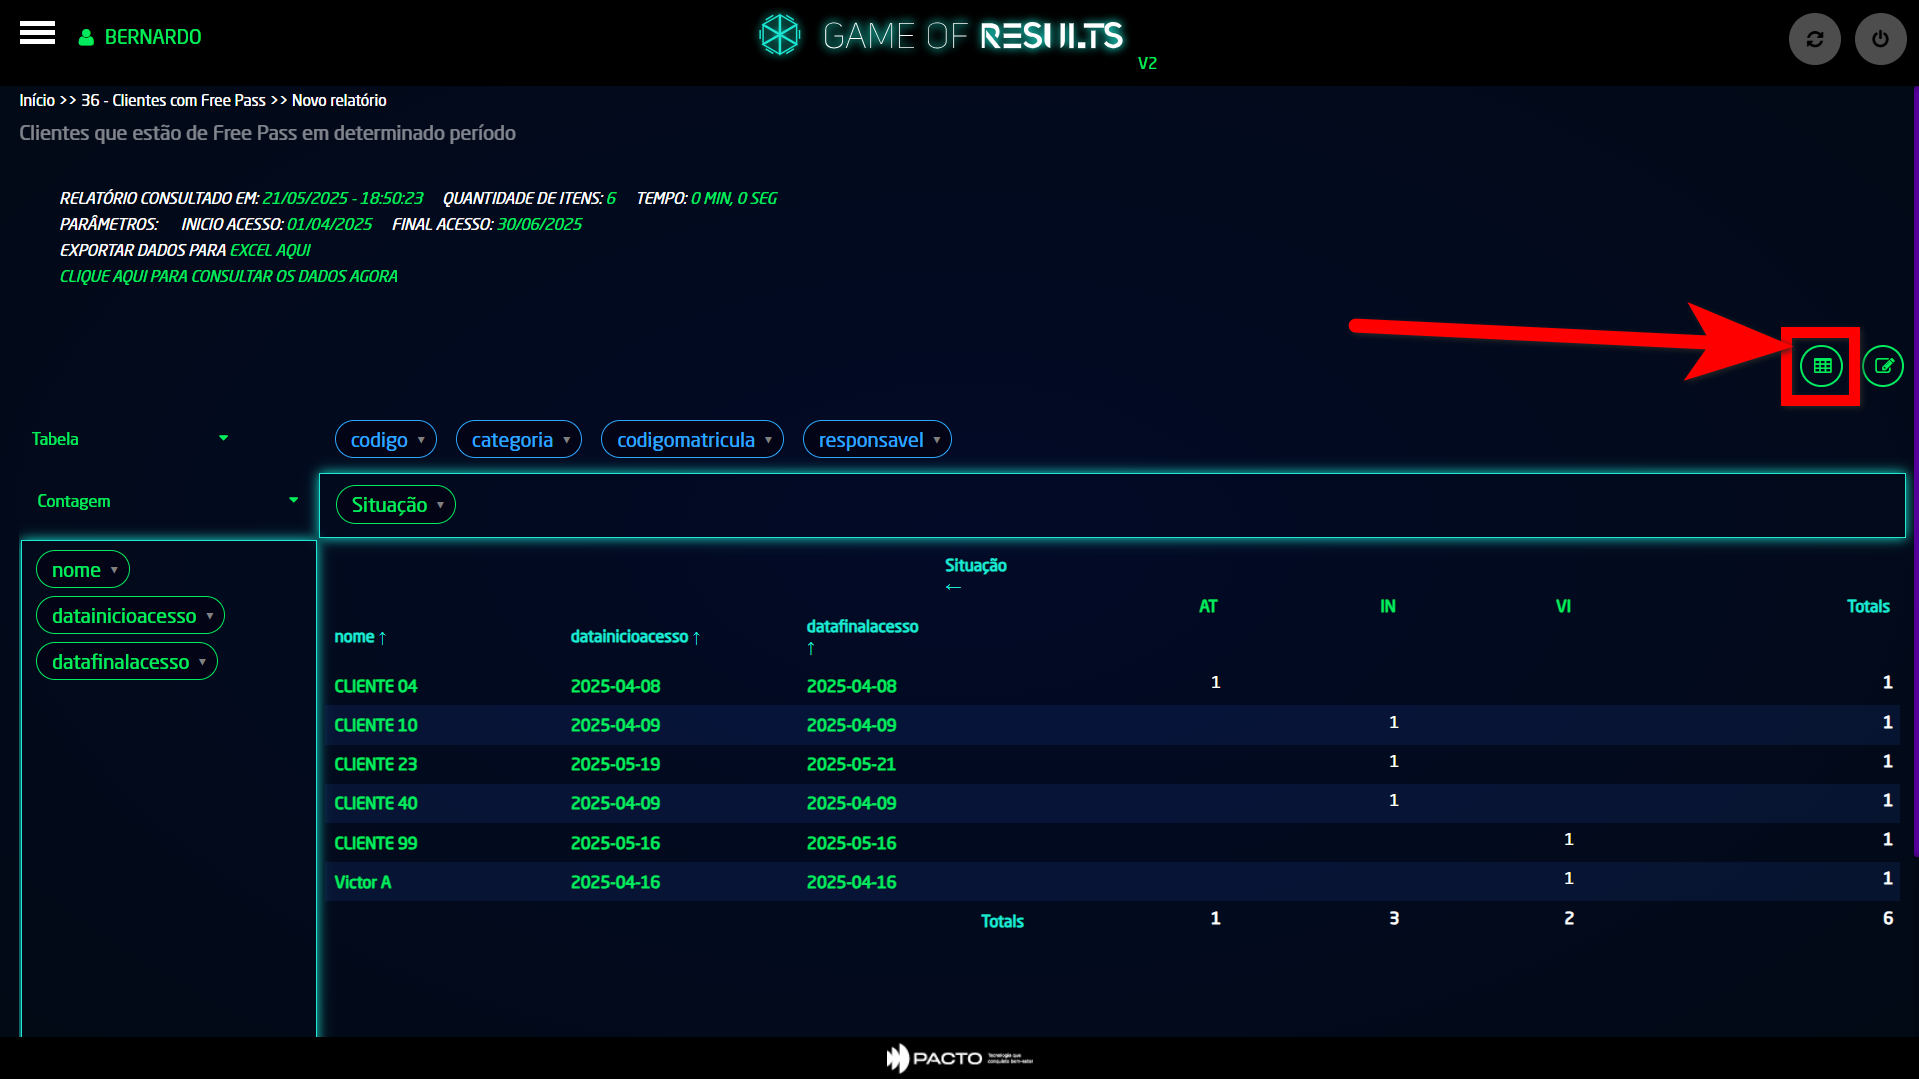This screenshot has height=1079, width=1919.
Task: Open 36 - Clientes com Free Pass breadcrumb
Action: click(x=173, y=100)
